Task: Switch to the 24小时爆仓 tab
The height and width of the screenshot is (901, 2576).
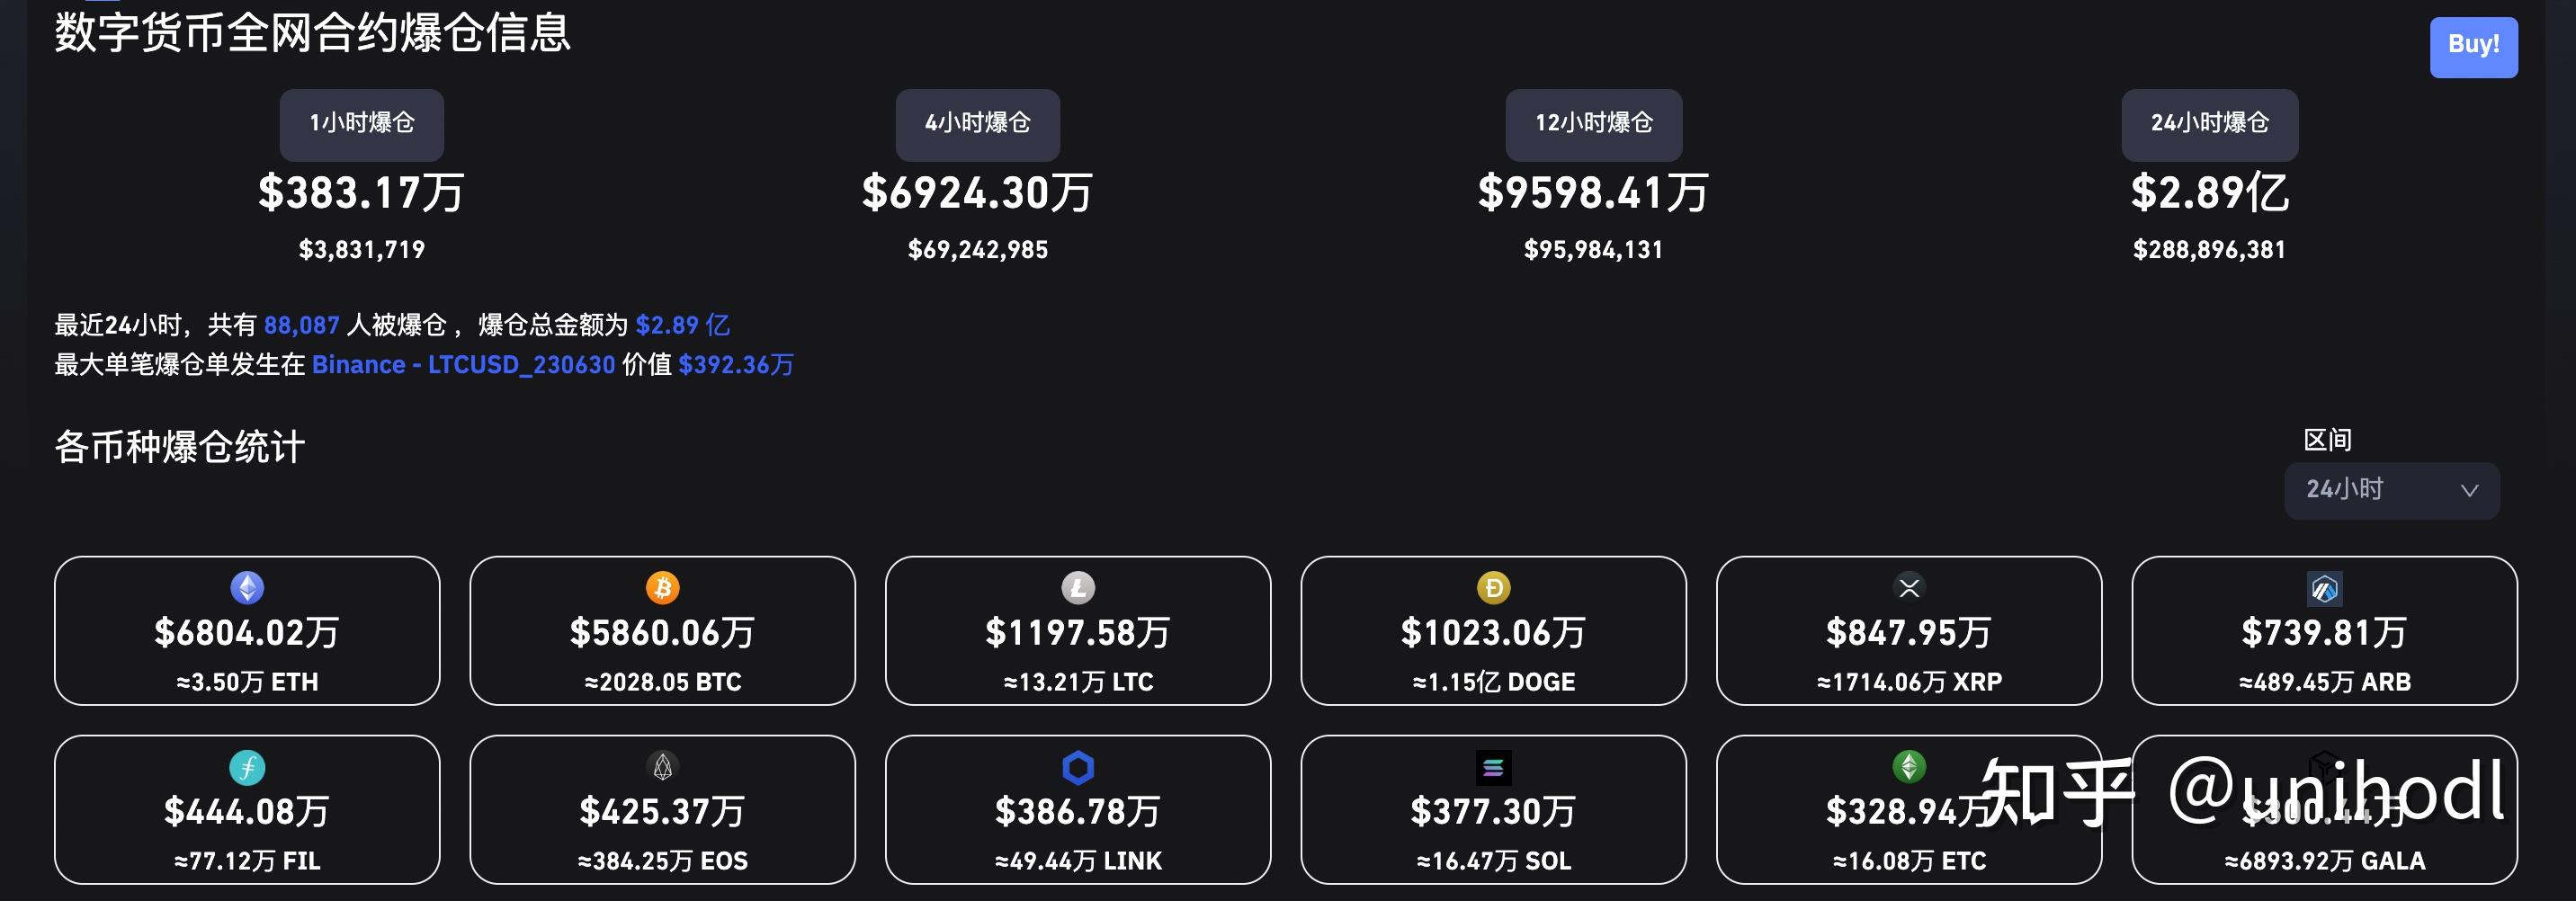Action: [x=2209, y=124]
